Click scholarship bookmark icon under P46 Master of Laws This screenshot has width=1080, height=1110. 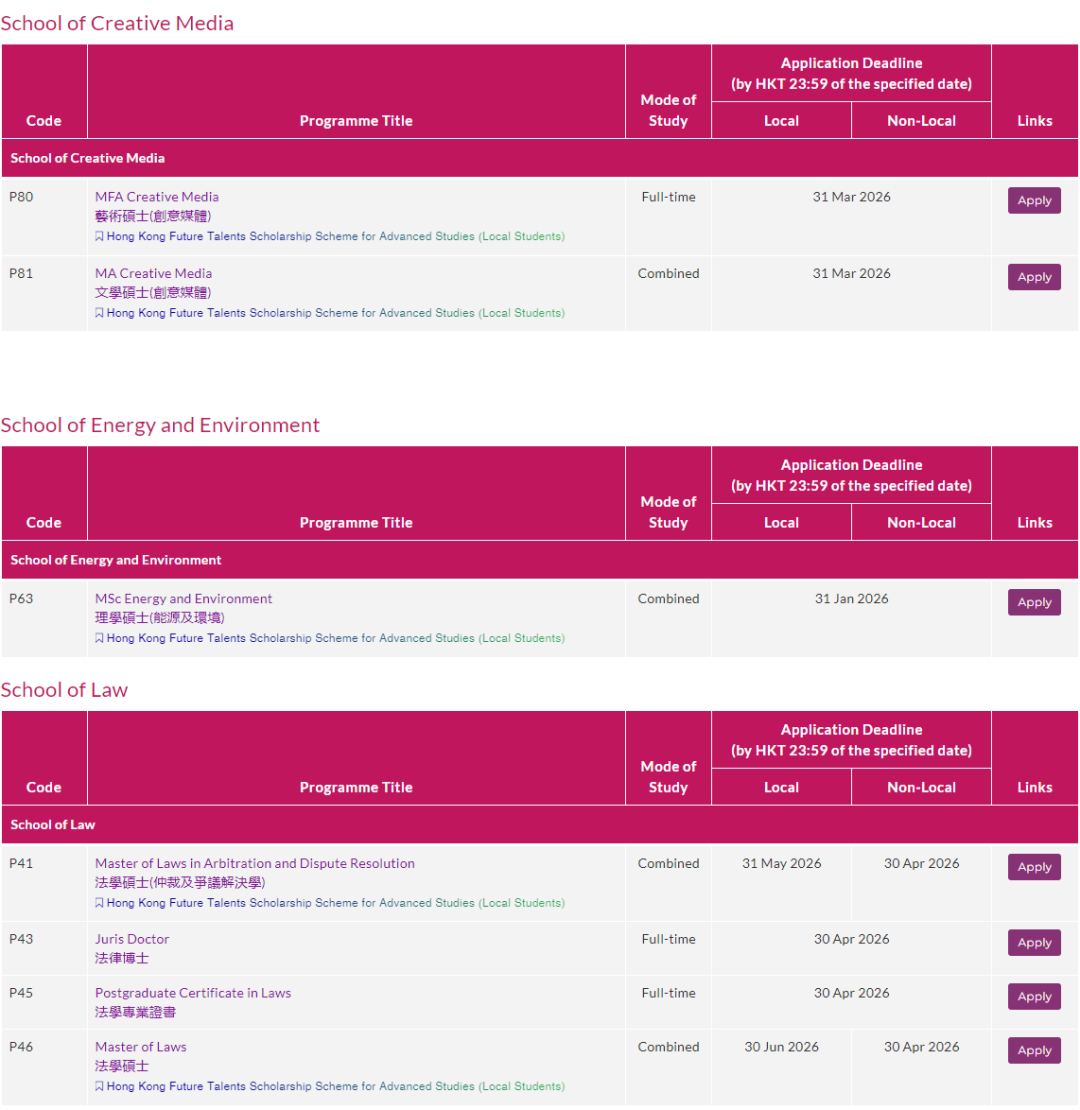(99, 1086)
